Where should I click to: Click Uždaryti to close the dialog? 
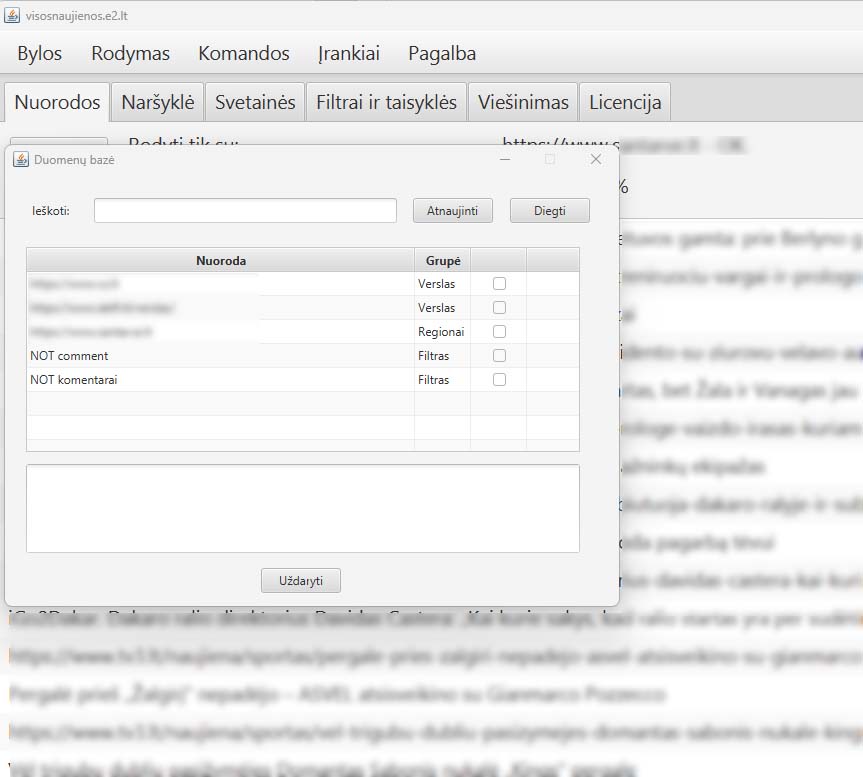coord(301,581)
